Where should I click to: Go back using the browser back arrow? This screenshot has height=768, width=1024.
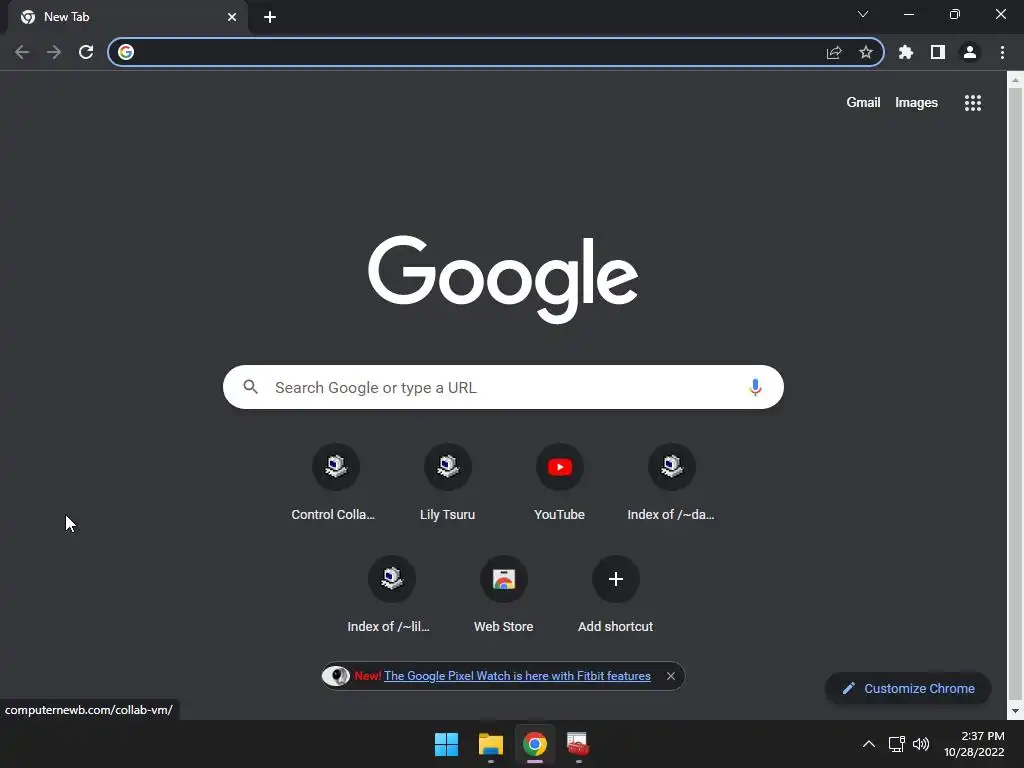pyautogui.click(x=22, y=52)
